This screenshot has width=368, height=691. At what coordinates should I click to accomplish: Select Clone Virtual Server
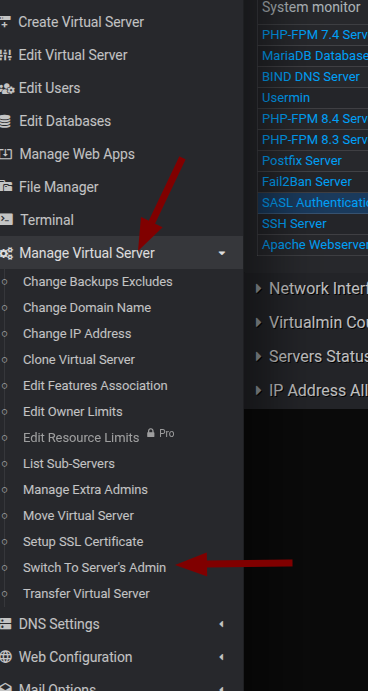coord(79,360)
